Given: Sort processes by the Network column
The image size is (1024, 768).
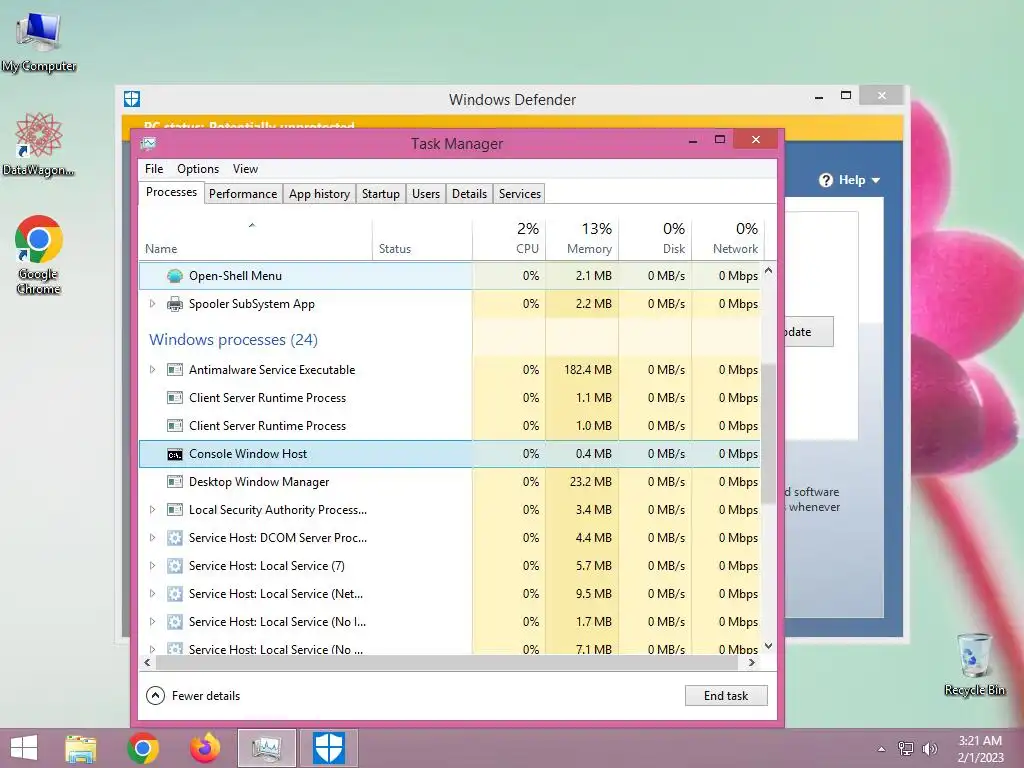Looking at the screenshot, I should click(728, 238).
